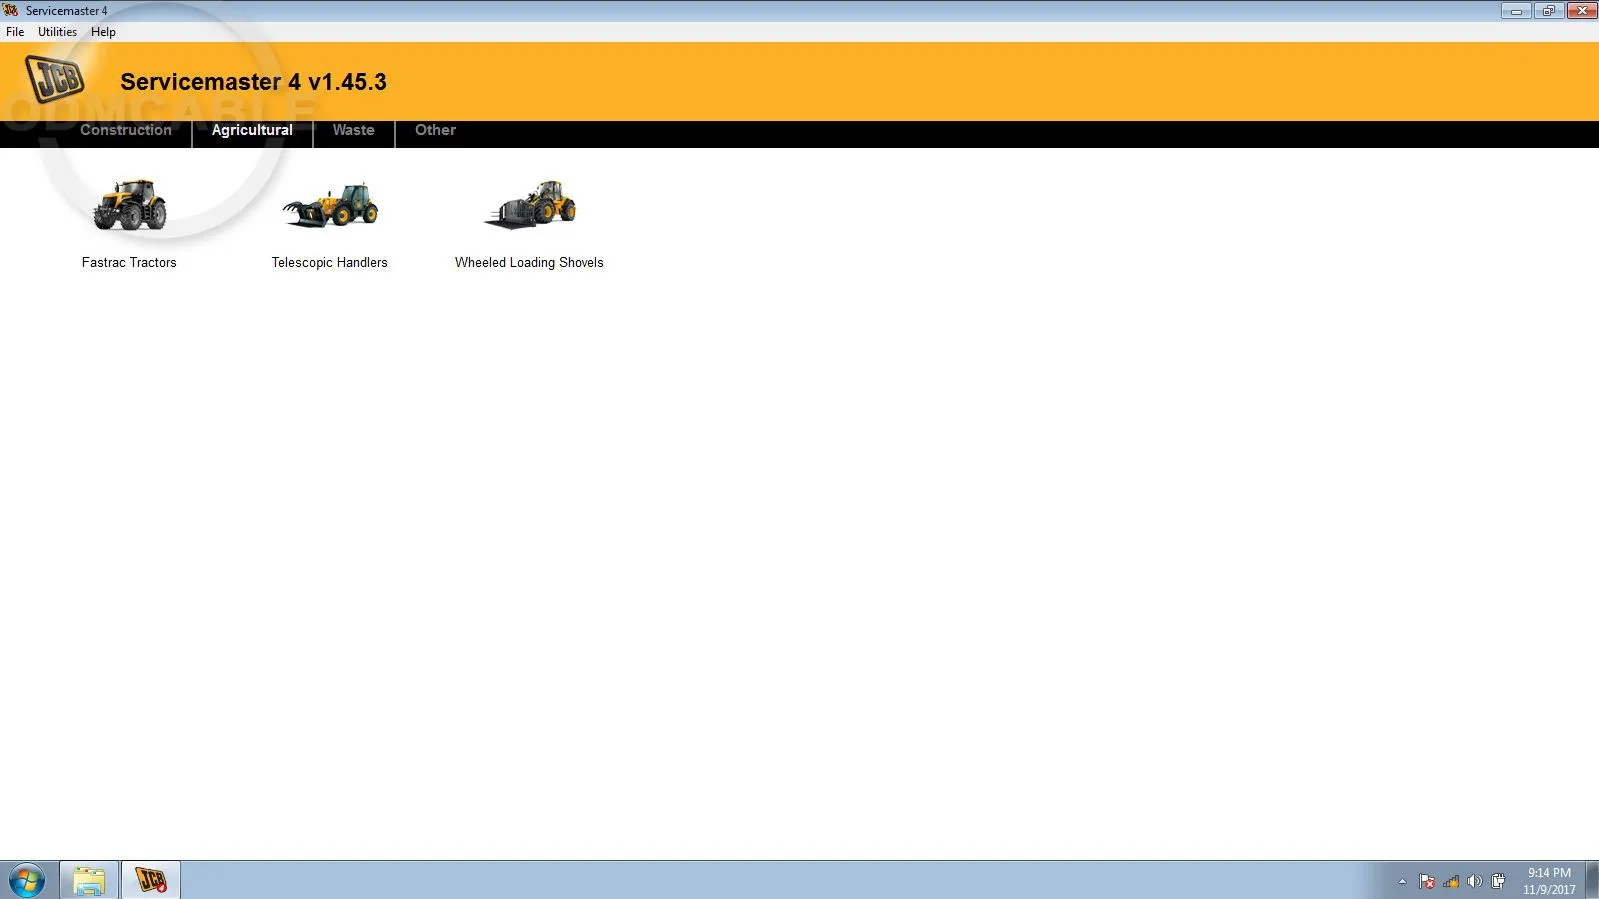Click the Fastrac Tractors label
The image size is (1599, 899).
(x=129, y=263)
